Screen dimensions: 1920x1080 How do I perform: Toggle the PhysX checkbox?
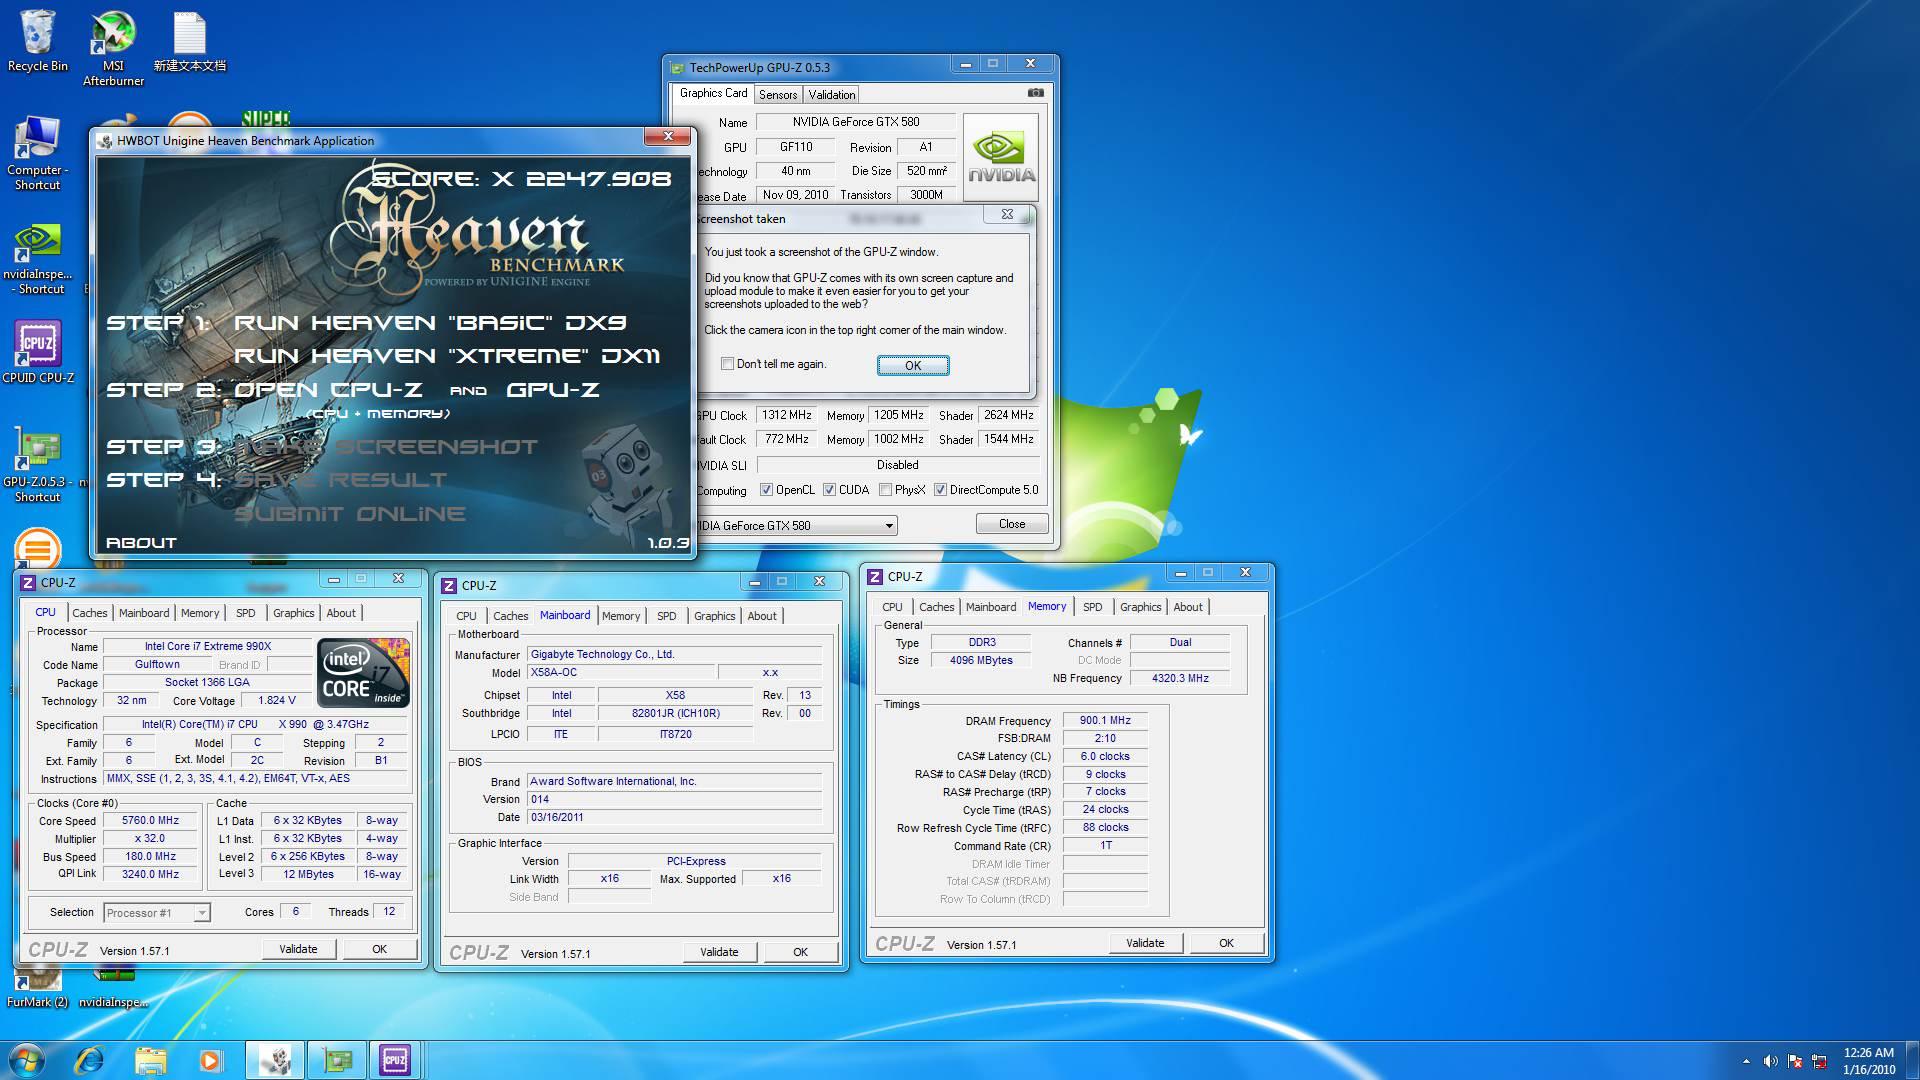point(885,490)
